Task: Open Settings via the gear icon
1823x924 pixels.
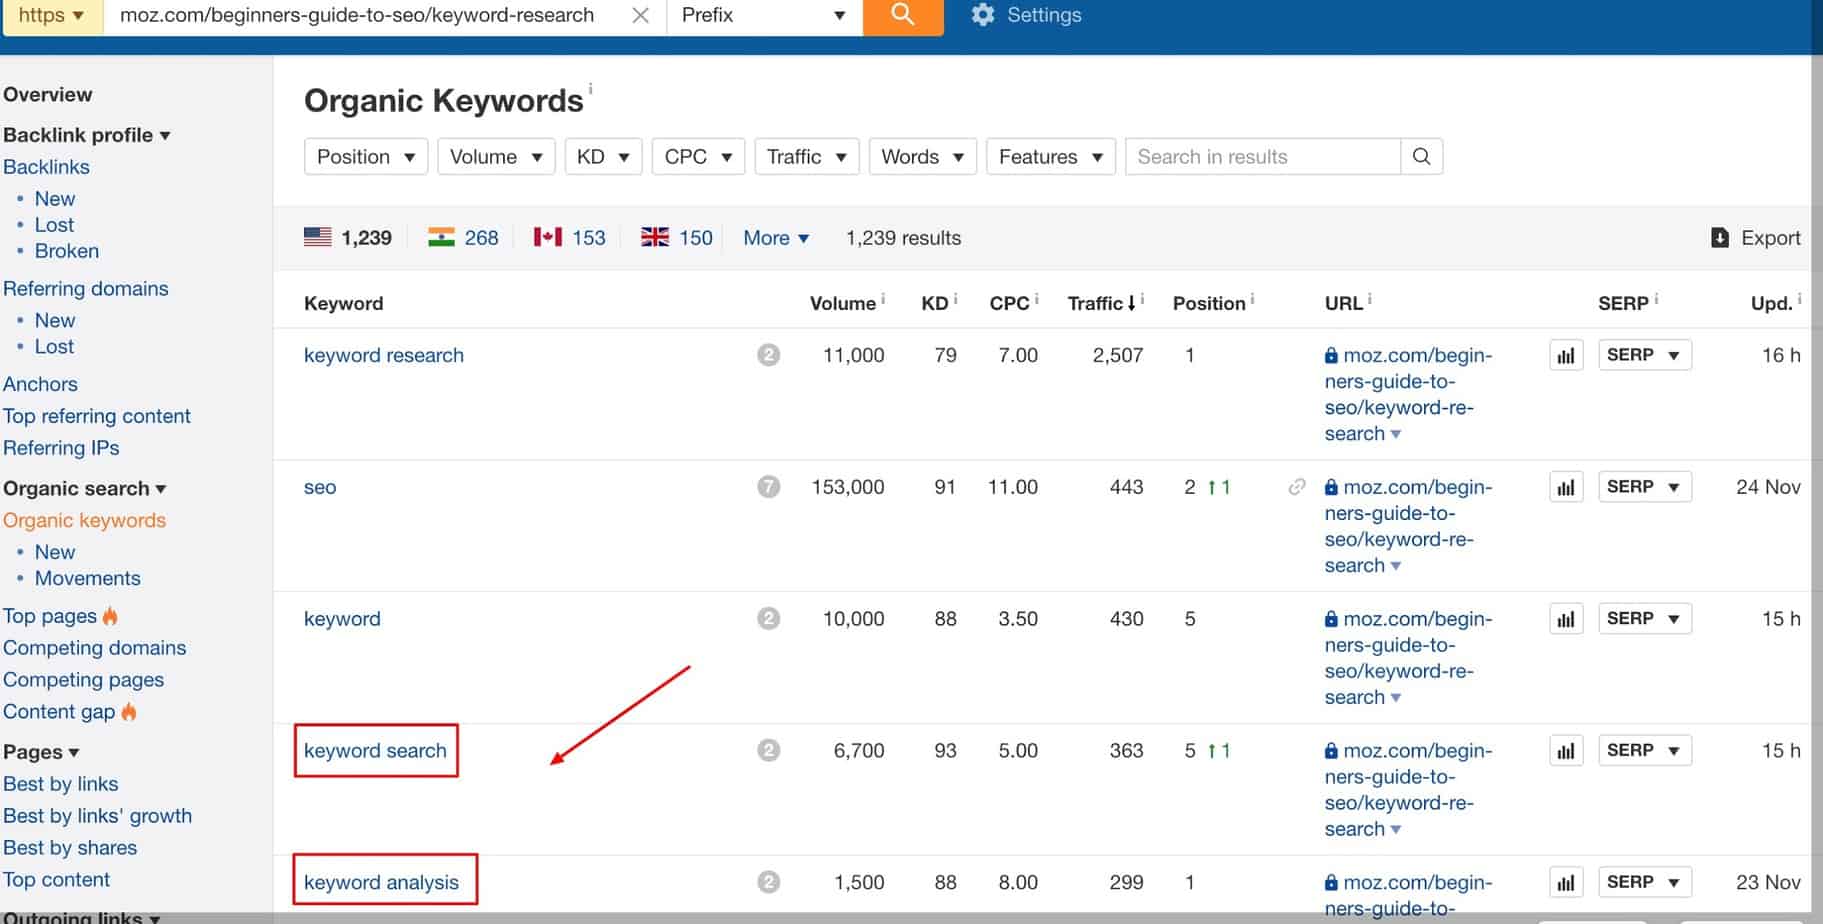Action: click(x=983, y=15)
